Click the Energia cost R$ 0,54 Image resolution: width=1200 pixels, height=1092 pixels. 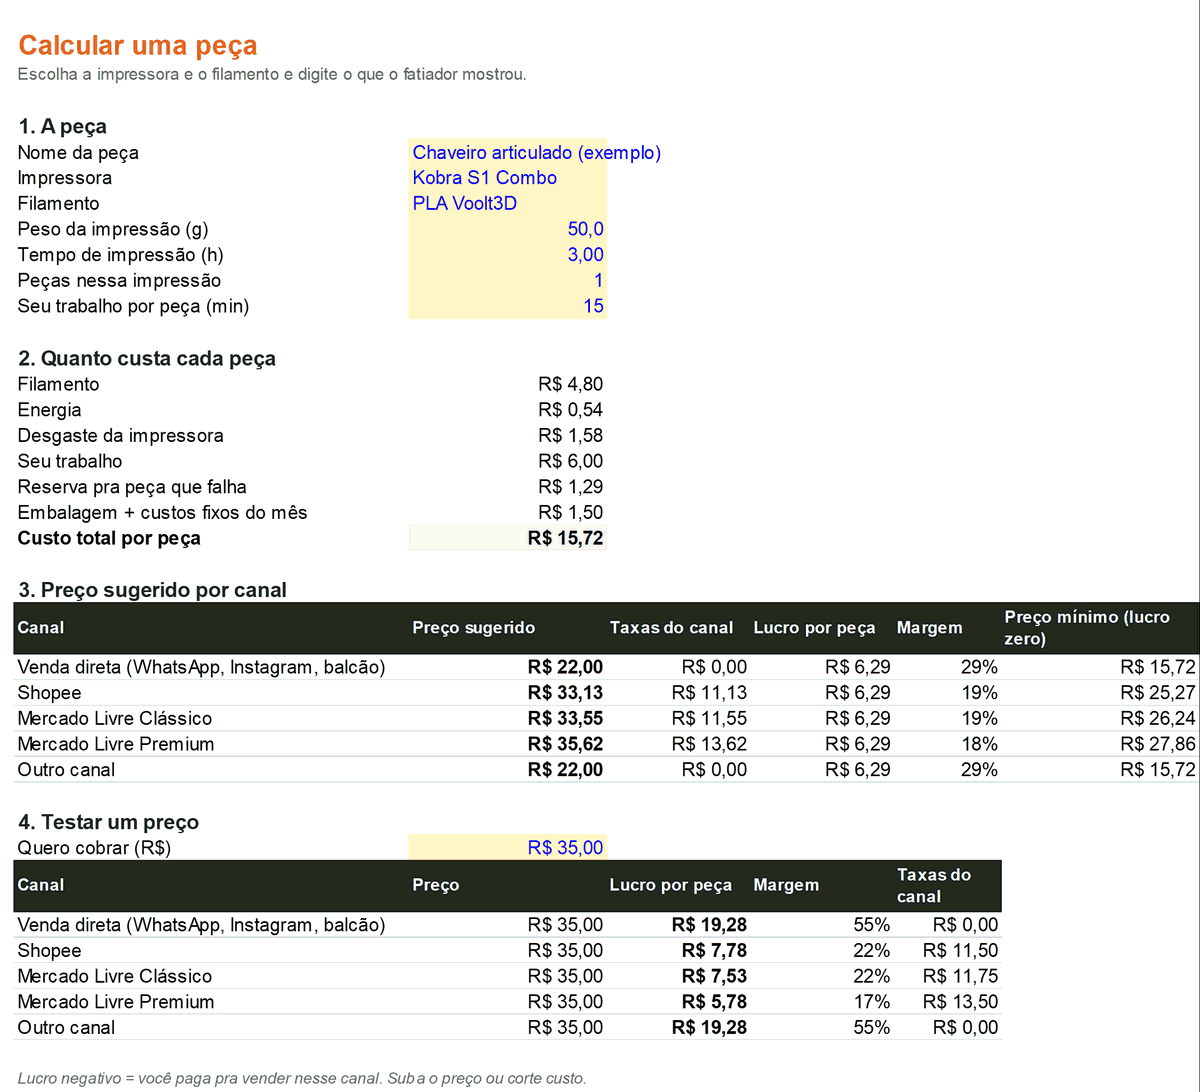(x=570, y=410)
